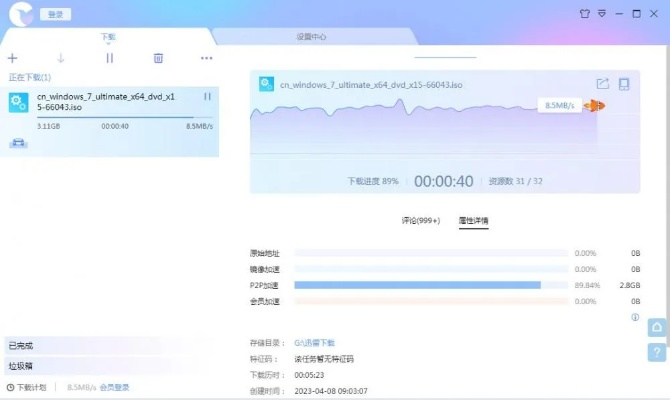670x400 pixels.
Task: Open the skin (shirt) icon in title bar
Action: click(x=584, y=14)
